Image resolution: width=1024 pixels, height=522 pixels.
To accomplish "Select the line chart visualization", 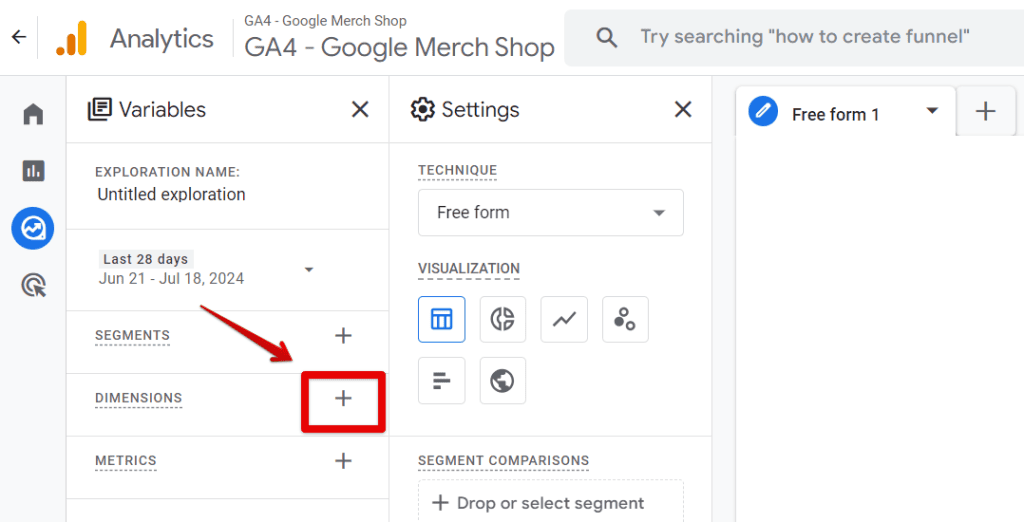I will click(564, 319).
